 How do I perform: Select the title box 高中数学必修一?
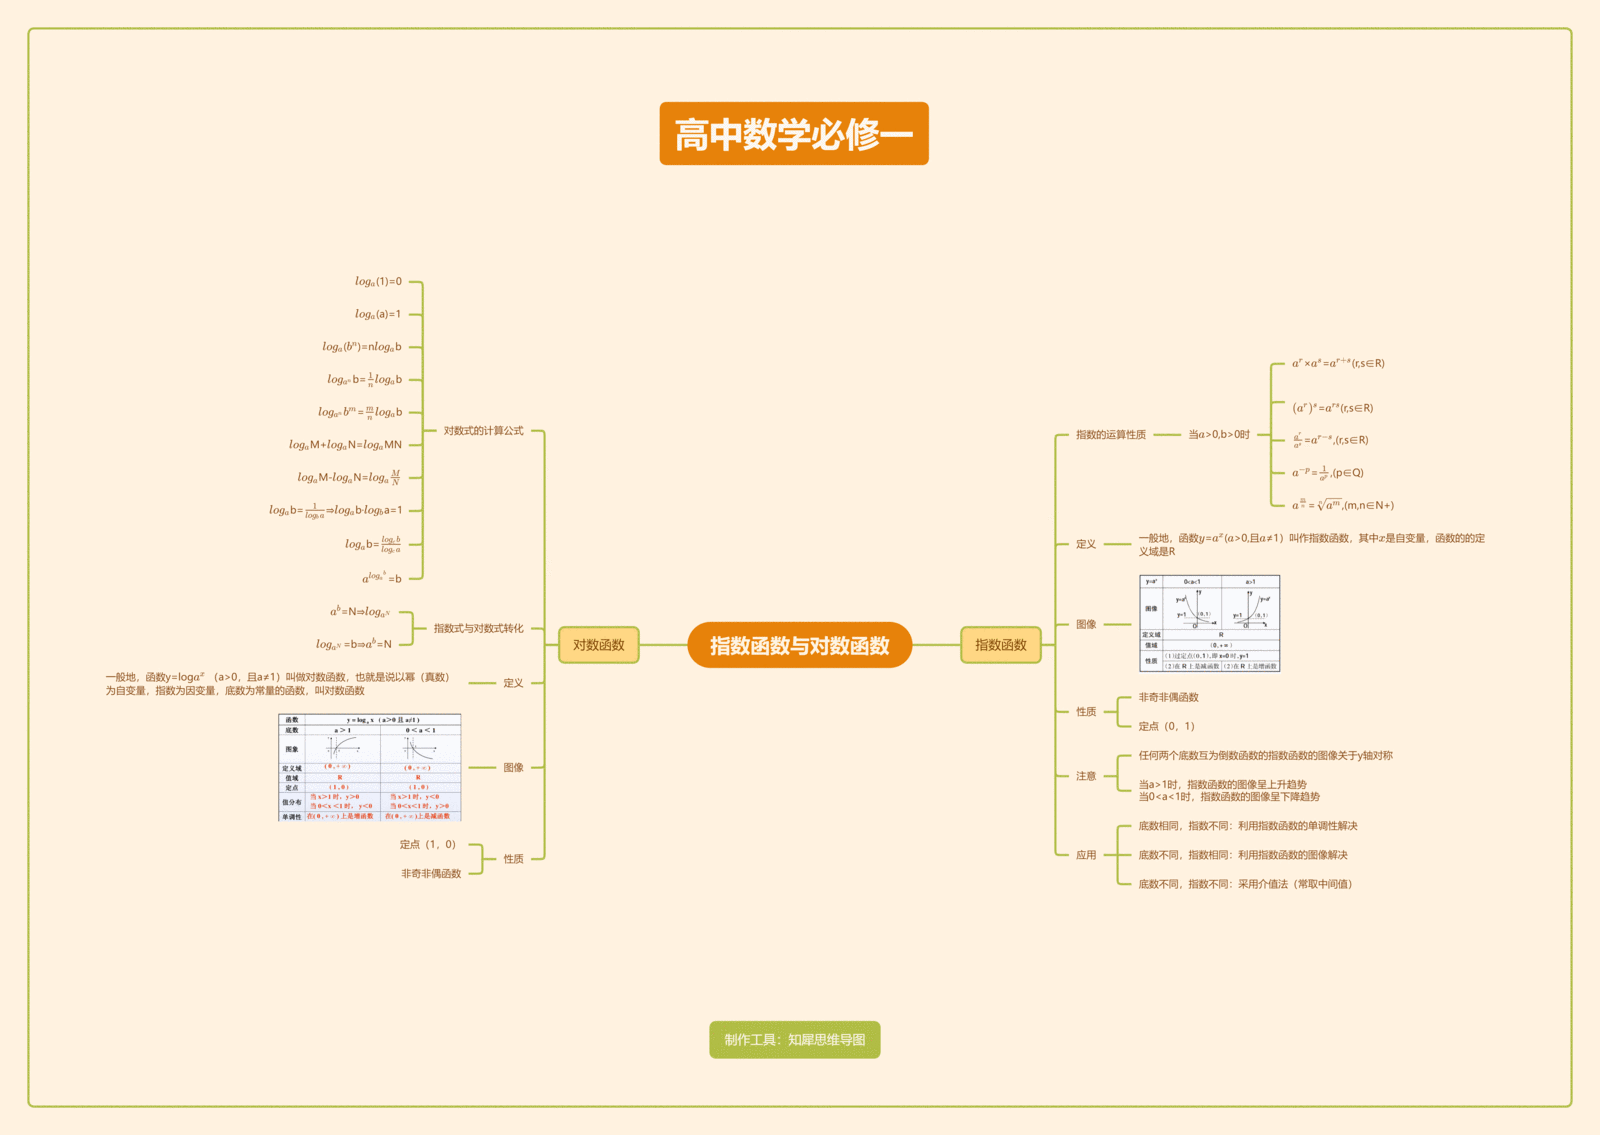pos(794,134)
